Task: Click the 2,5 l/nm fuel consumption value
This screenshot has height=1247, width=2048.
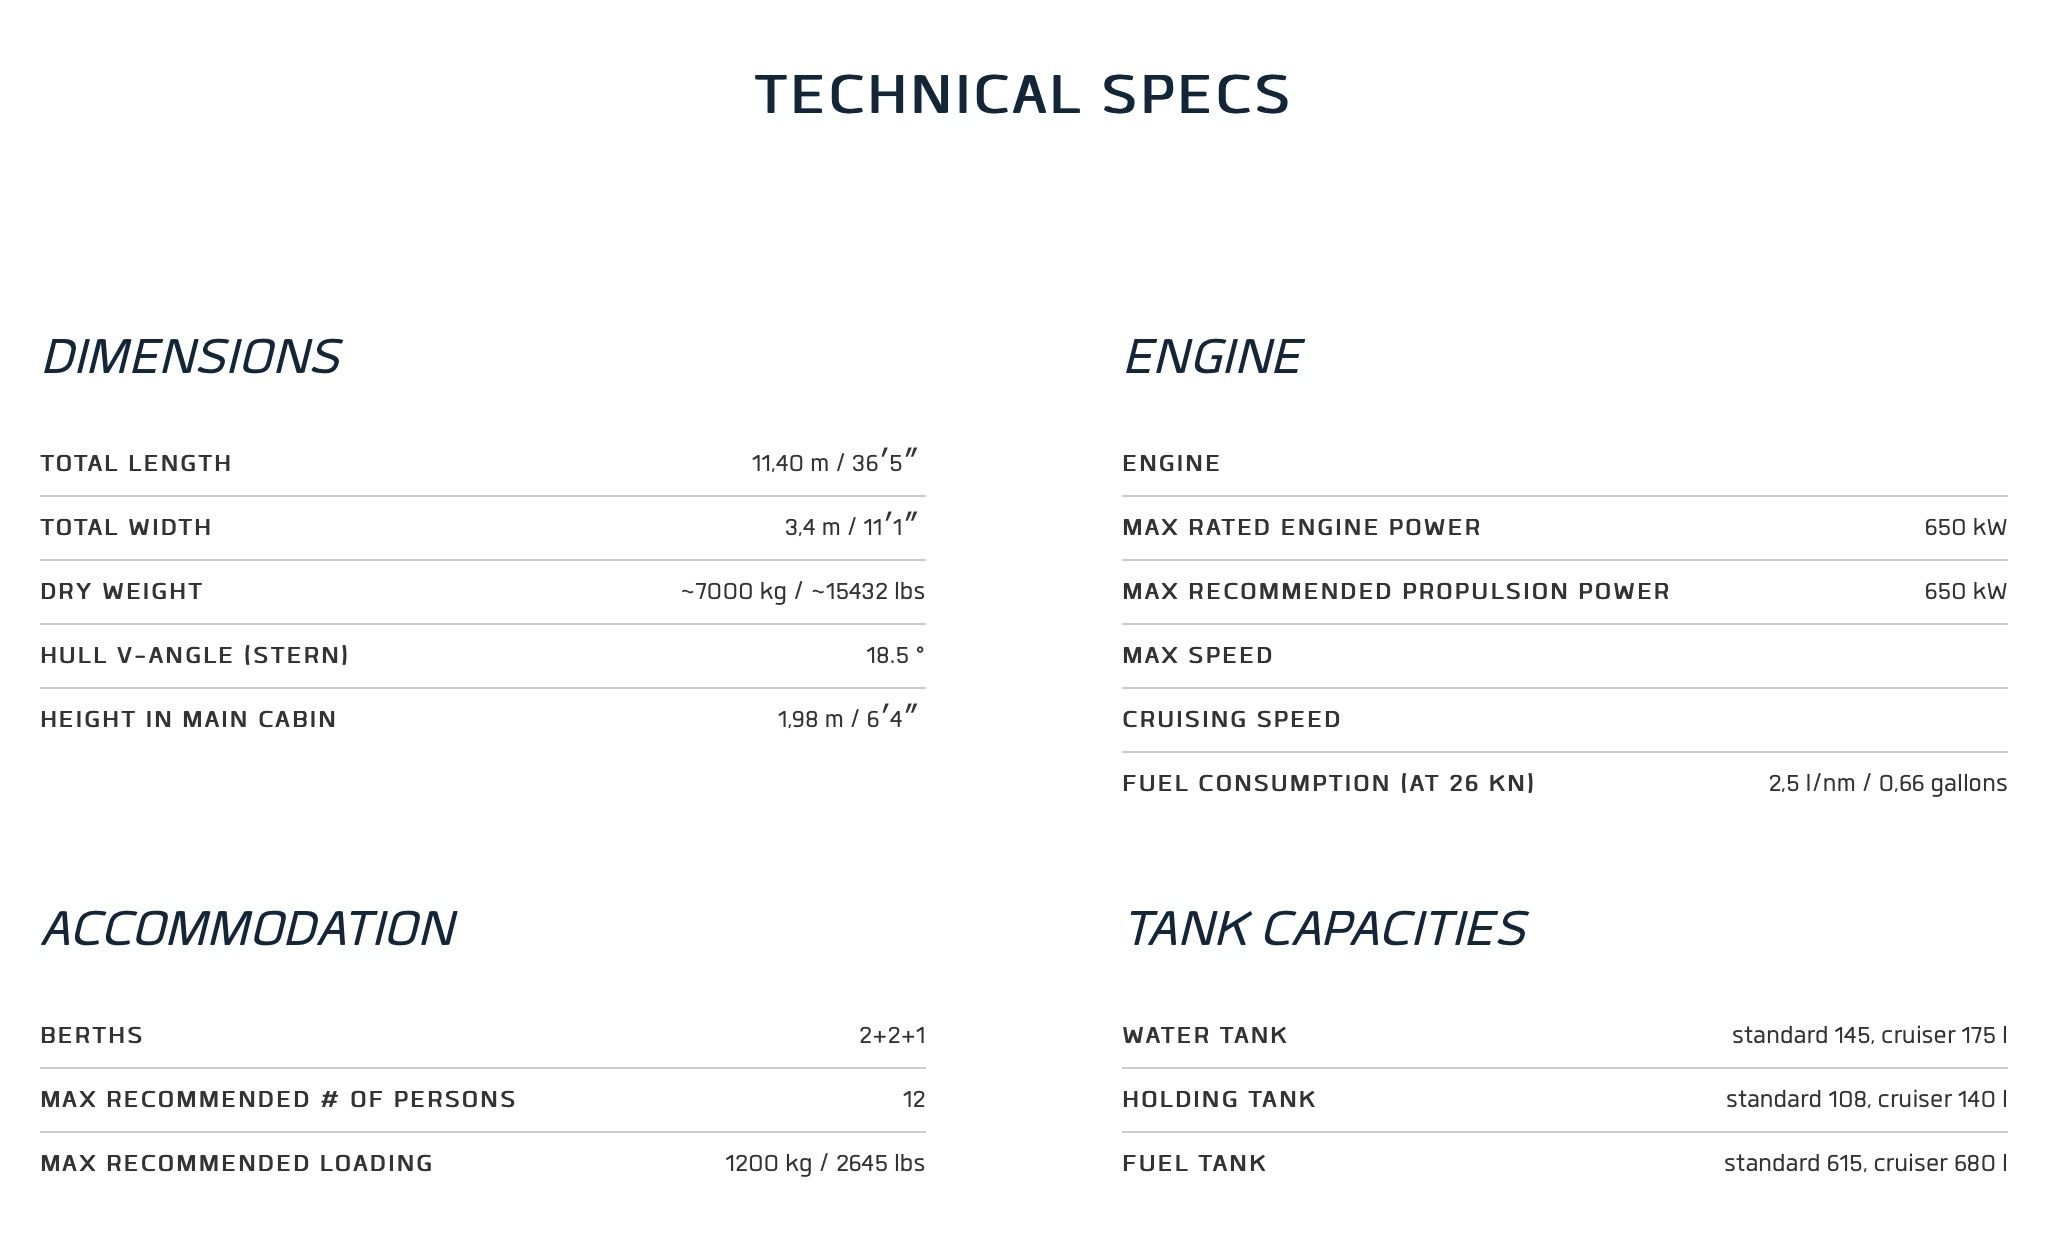Action: pyautogui.click(x=1887, y=784)
